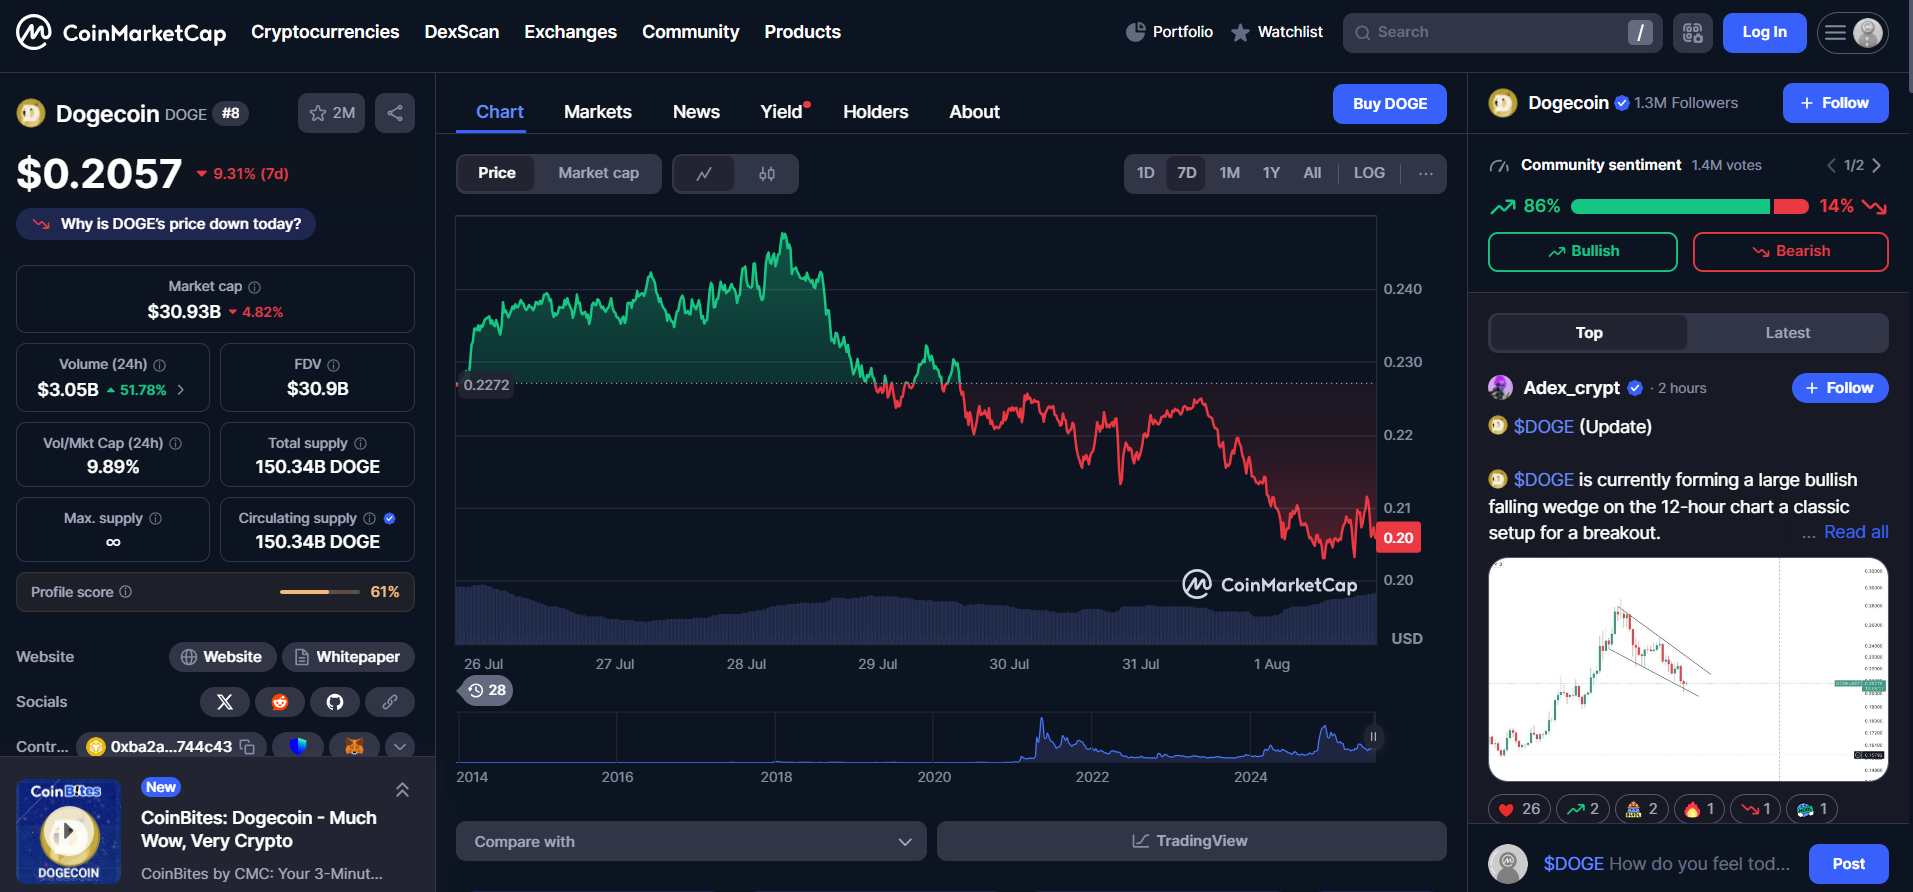Viewport: 1913px width, 892px height.
Task: Open the Portfolio pie icon link
Action: (x=1169, y=32)
